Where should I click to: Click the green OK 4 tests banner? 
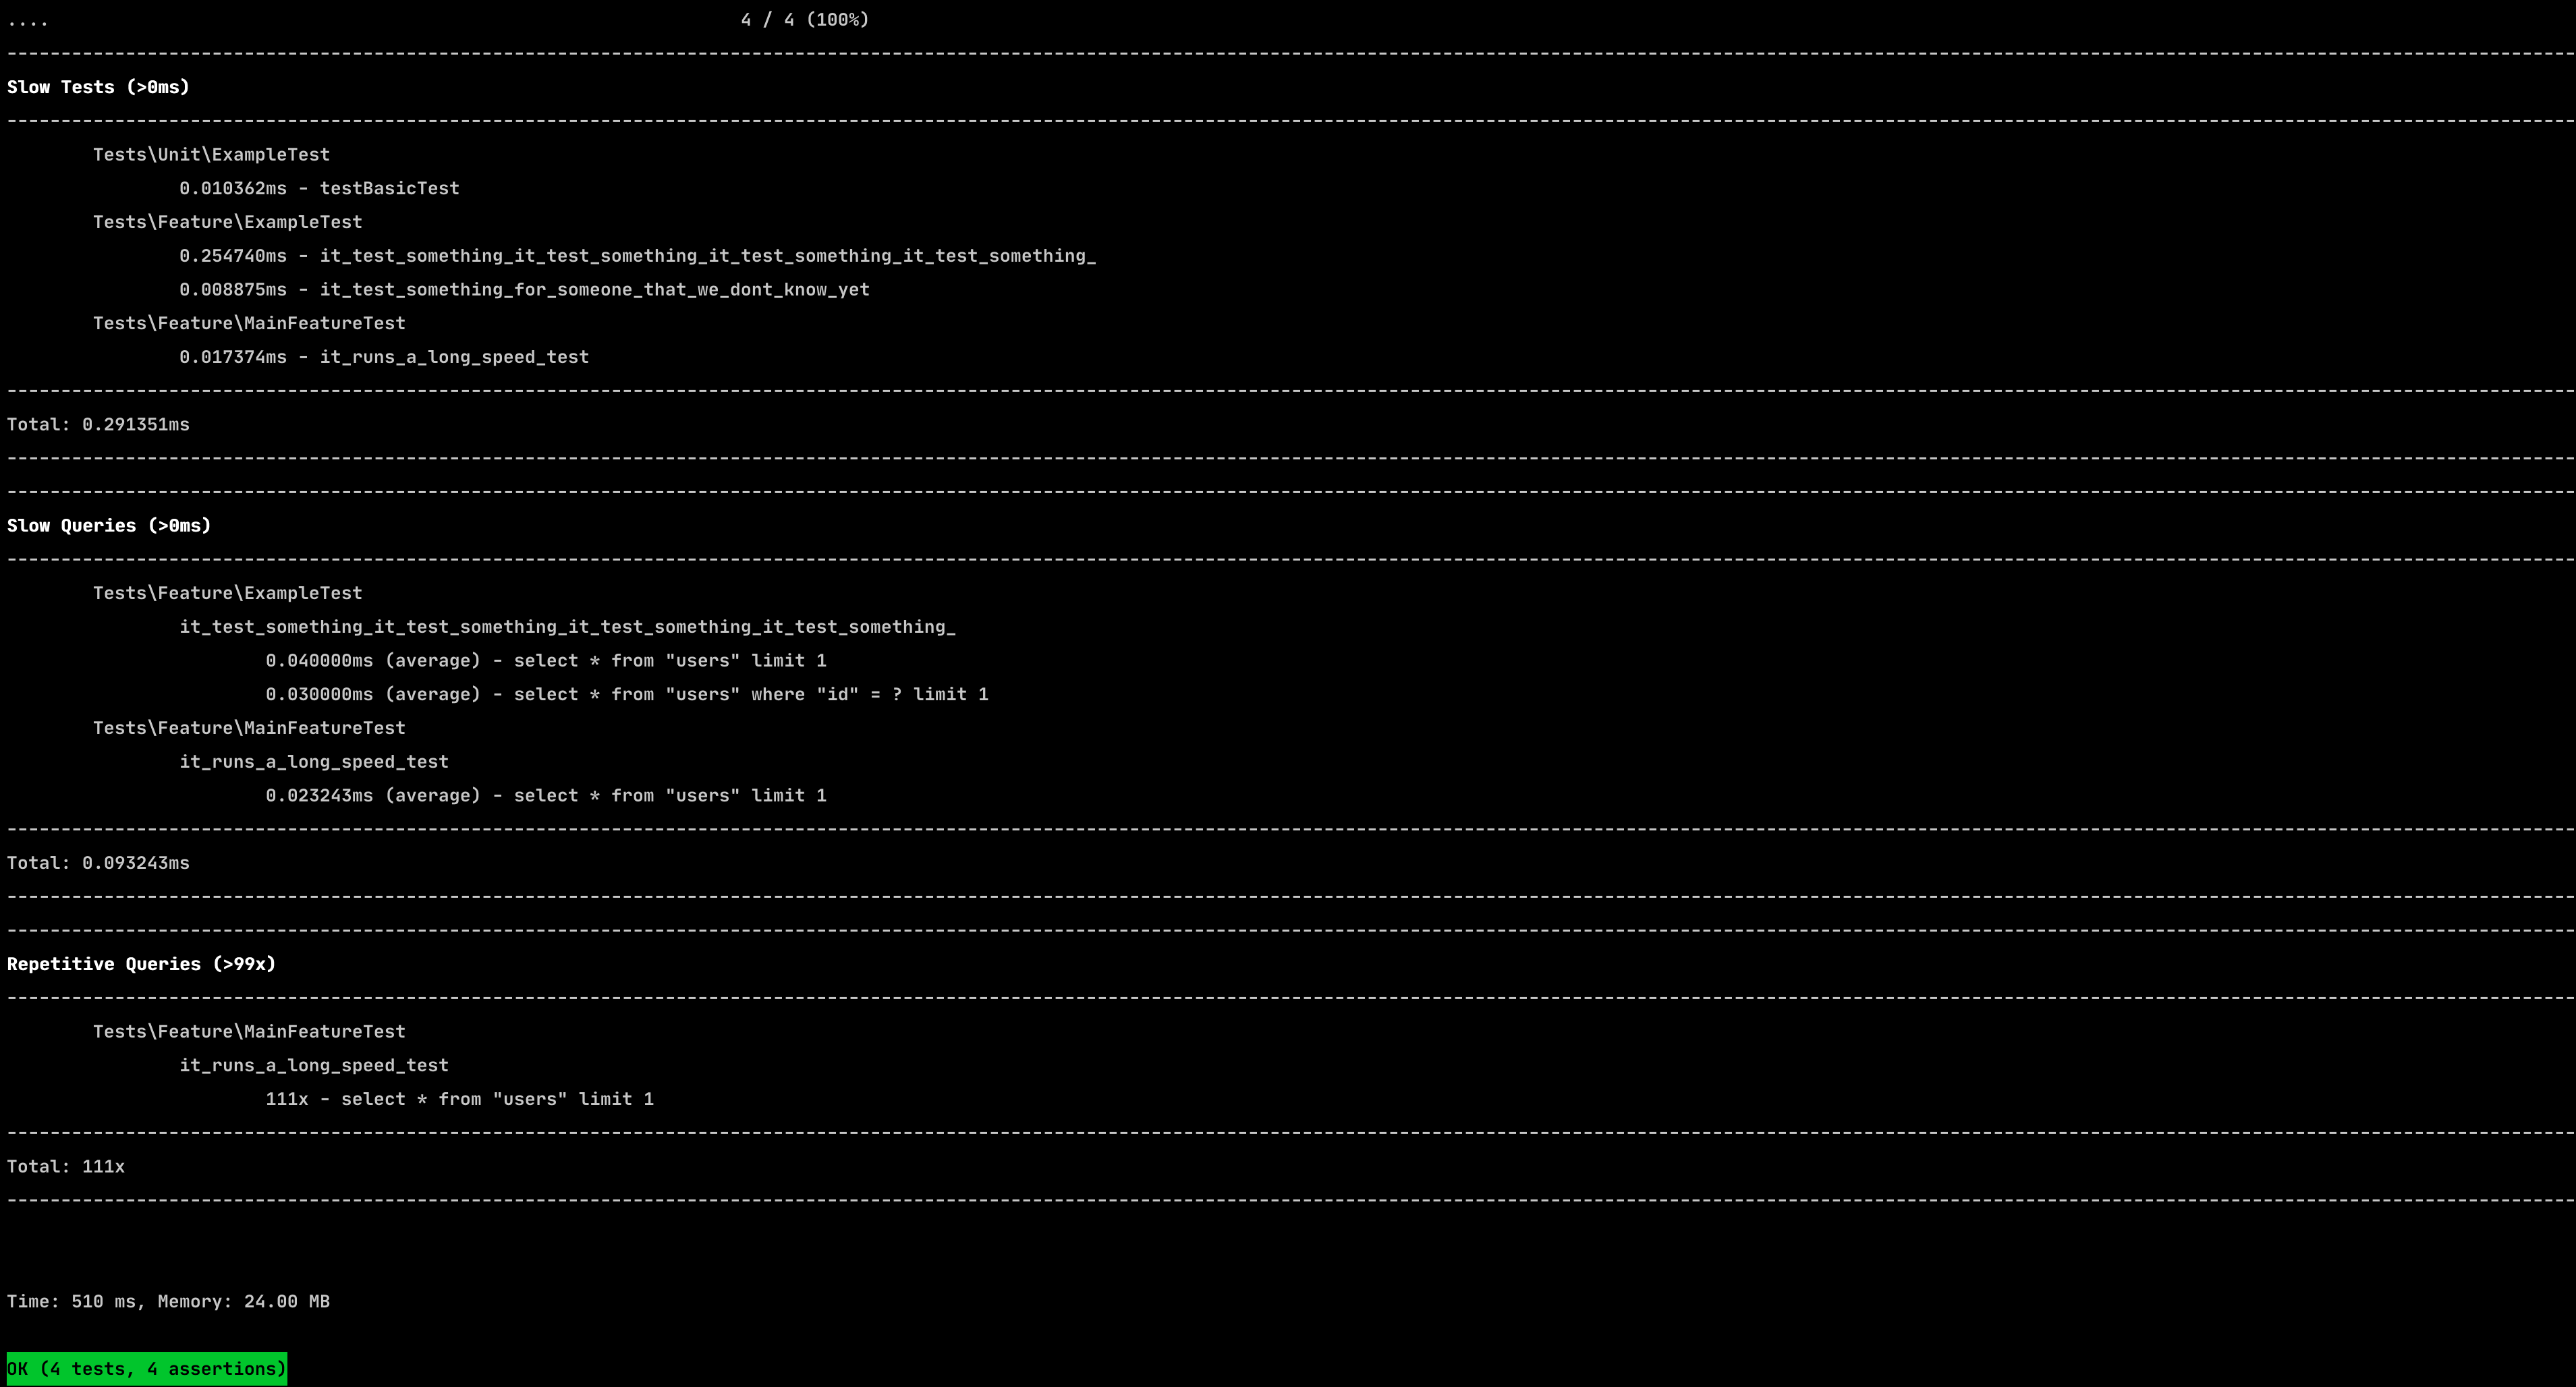coord(147,1369)
